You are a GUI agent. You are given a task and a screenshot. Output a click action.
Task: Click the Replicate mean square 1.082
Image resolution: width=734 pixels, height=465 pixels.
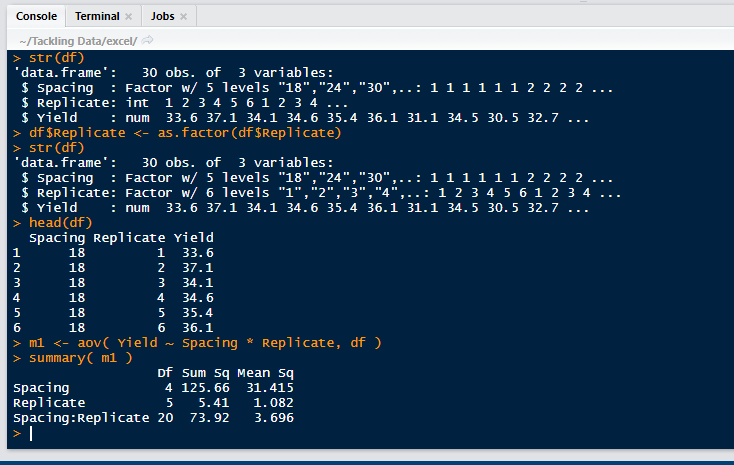point(273,403)
